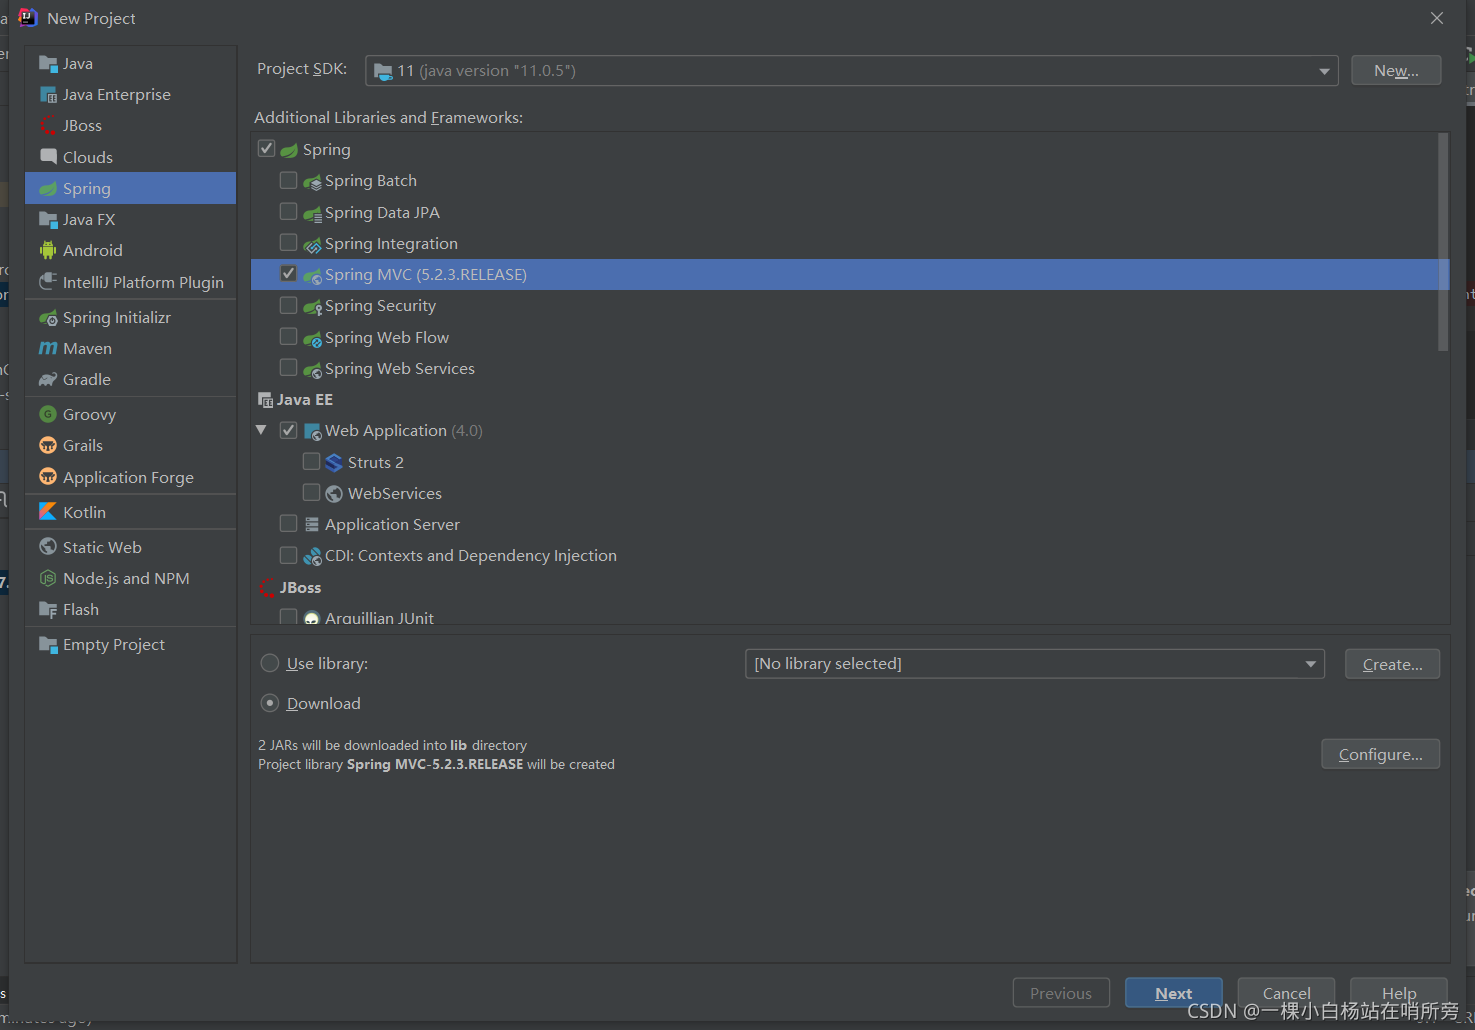Enable the Struts 2 checkbox
The height and width of the screenshot is (1030, 1475).
click(311, 461)
